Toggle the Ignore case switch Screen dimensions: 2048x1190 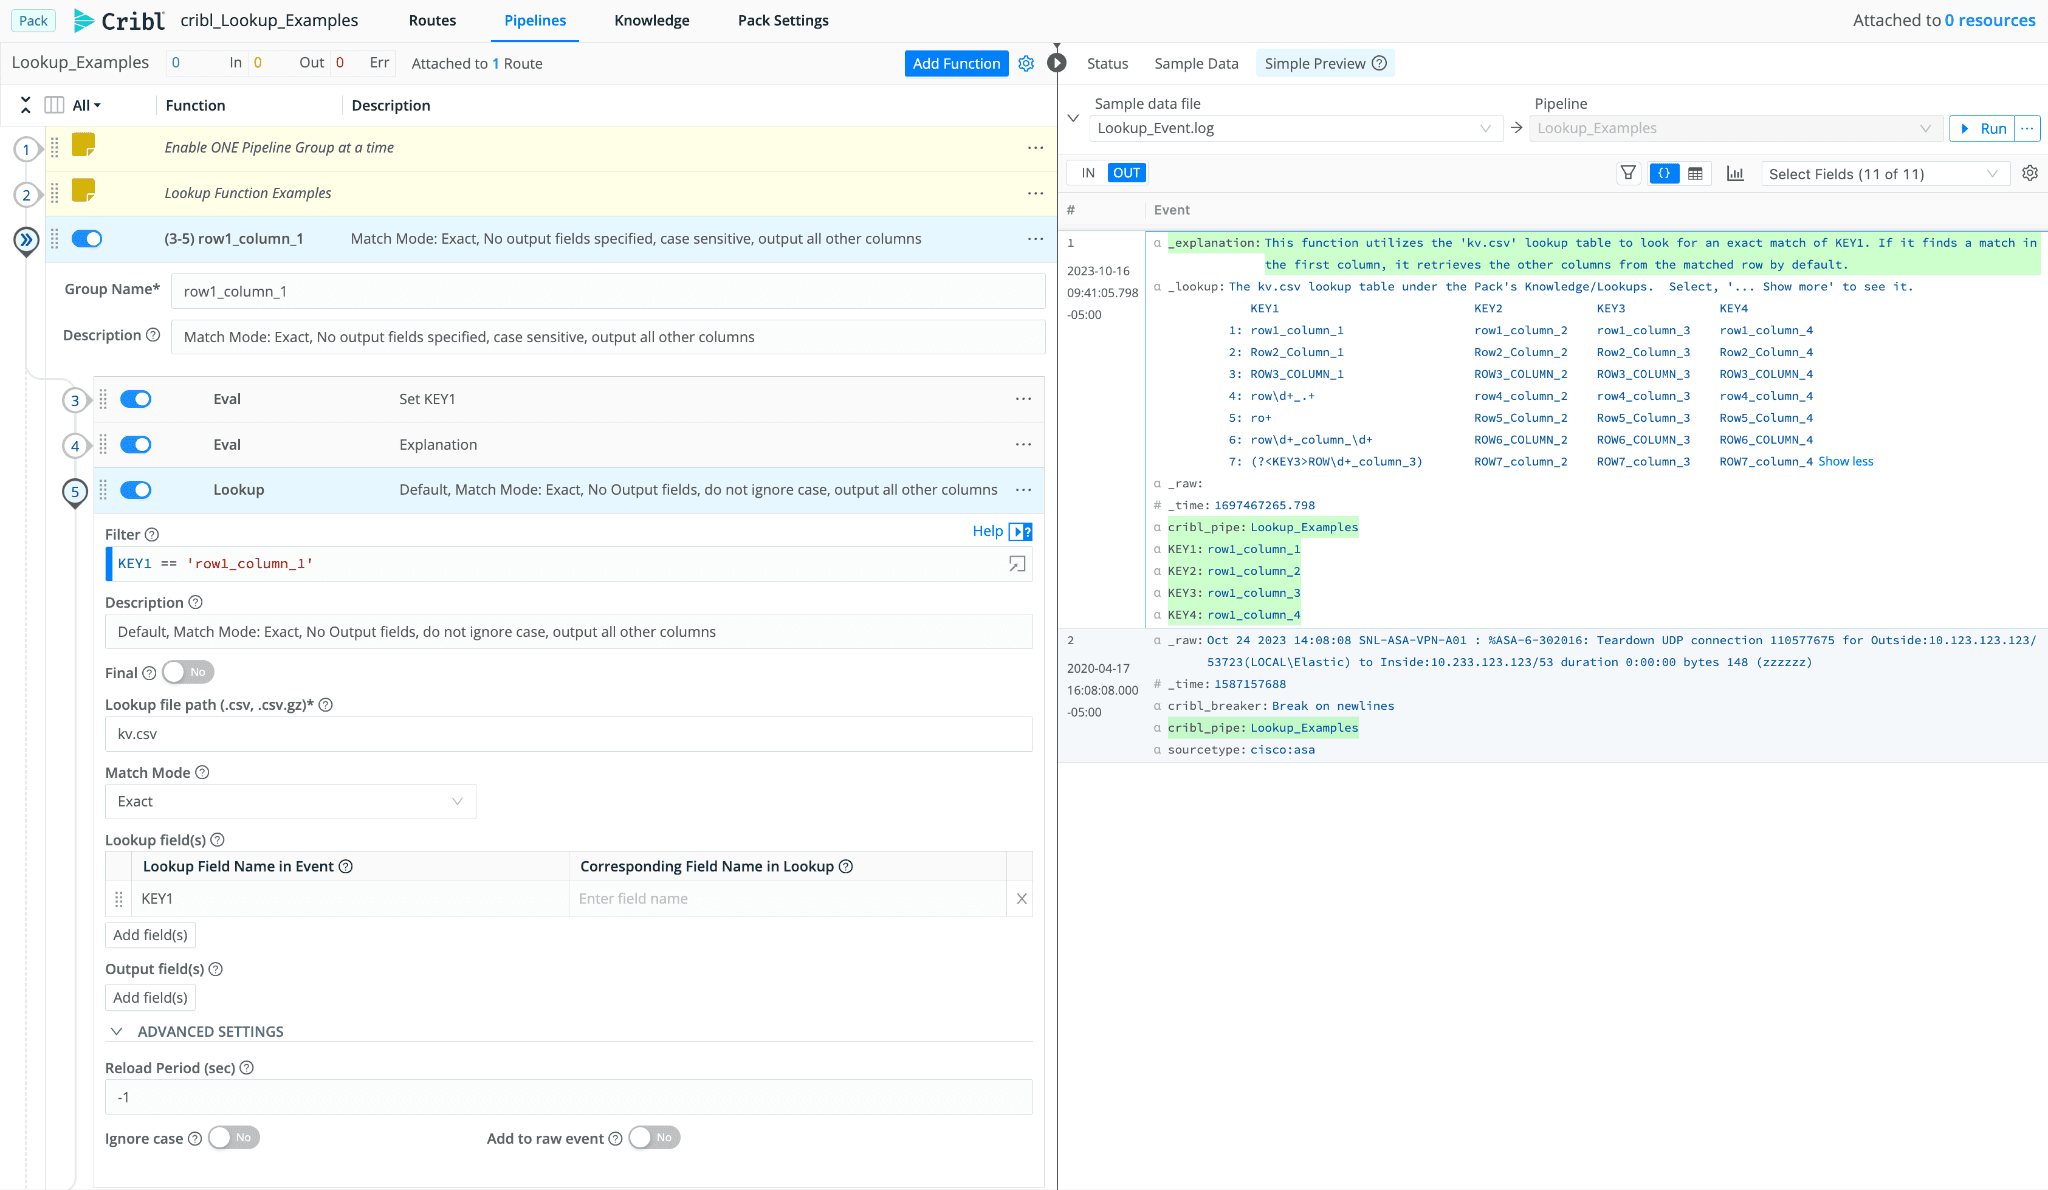[234, 1138]
